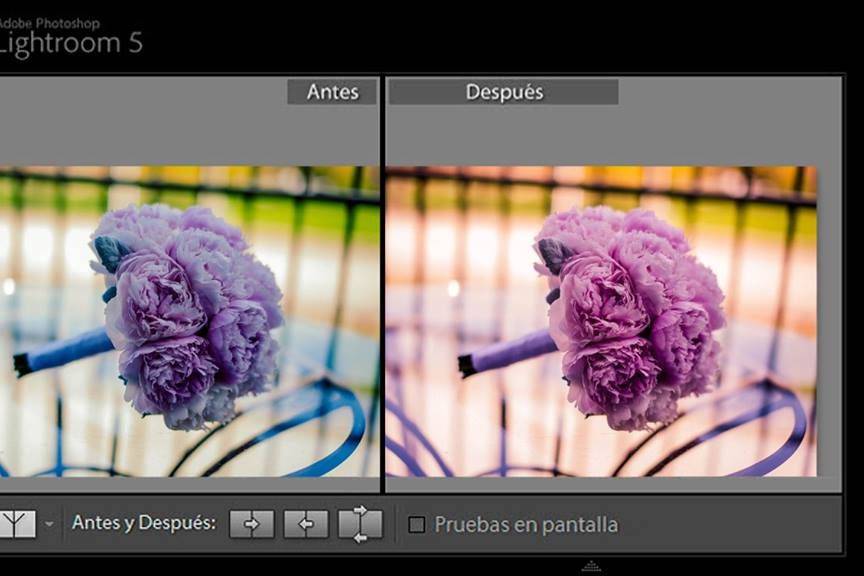
Task: Click the Lightroom 5 identity plate
Action: (71, 43)
